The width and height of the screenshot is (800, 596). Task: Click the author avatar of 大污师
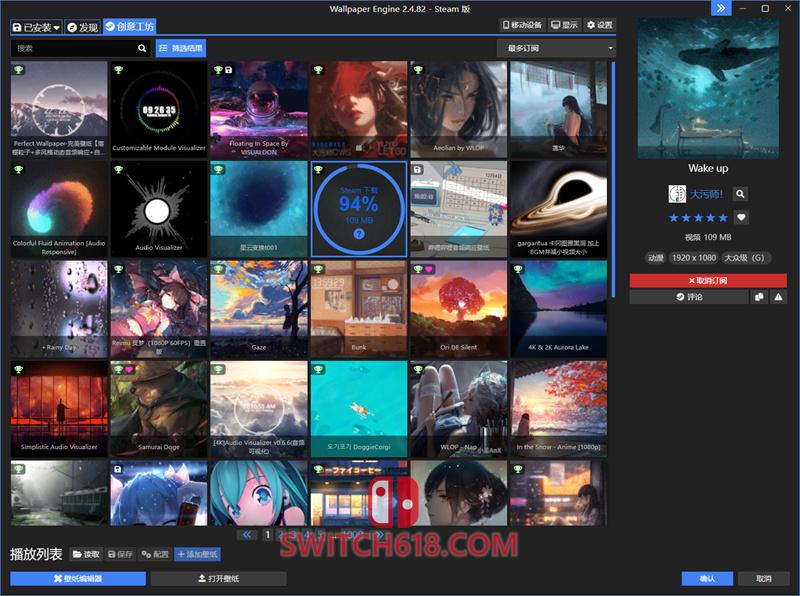point(677,194)
